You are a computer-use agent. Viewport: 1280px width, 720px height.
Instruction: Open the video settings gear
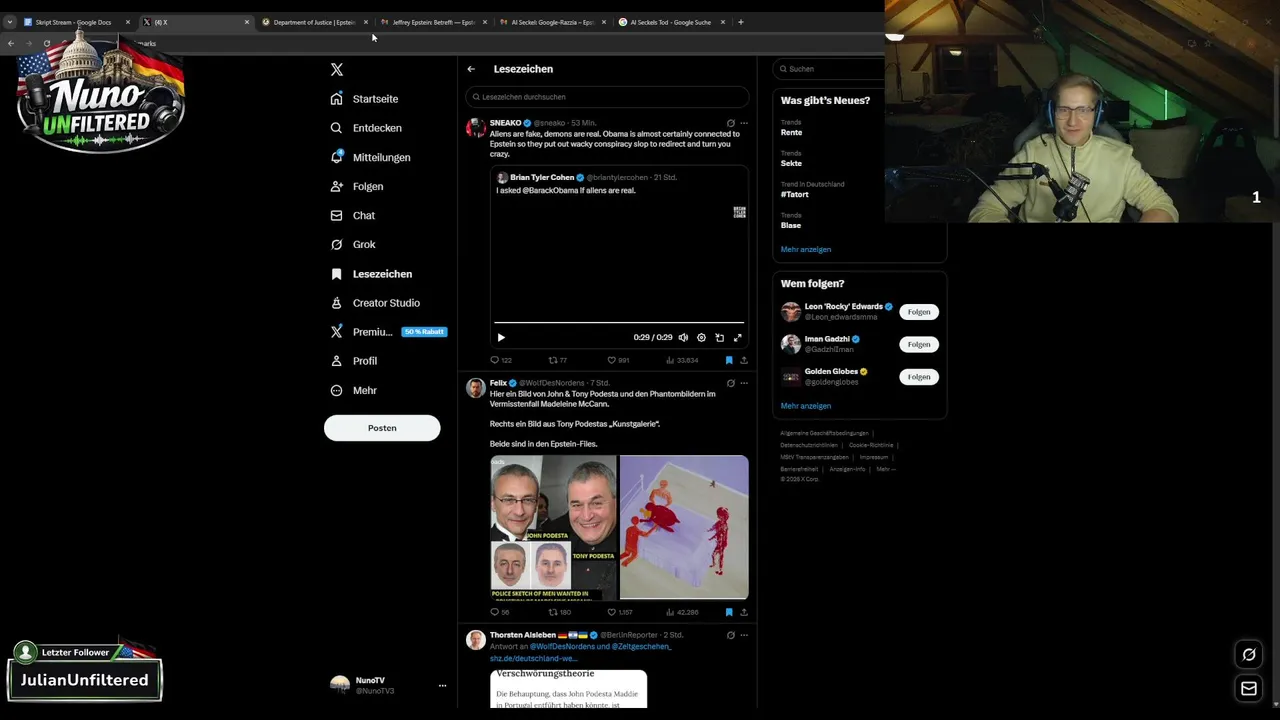(x=701, y=338)
